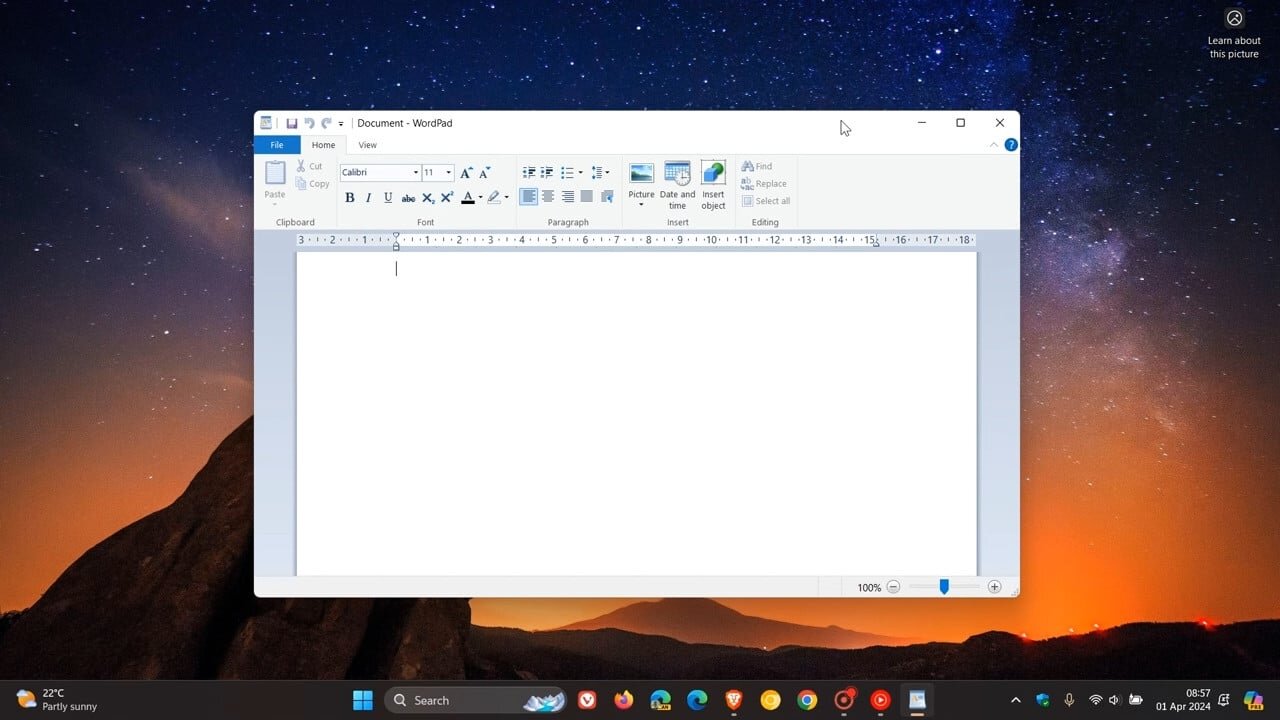Open the File menu
Viewport: 1280px width, 720px height.
(277, 145)
